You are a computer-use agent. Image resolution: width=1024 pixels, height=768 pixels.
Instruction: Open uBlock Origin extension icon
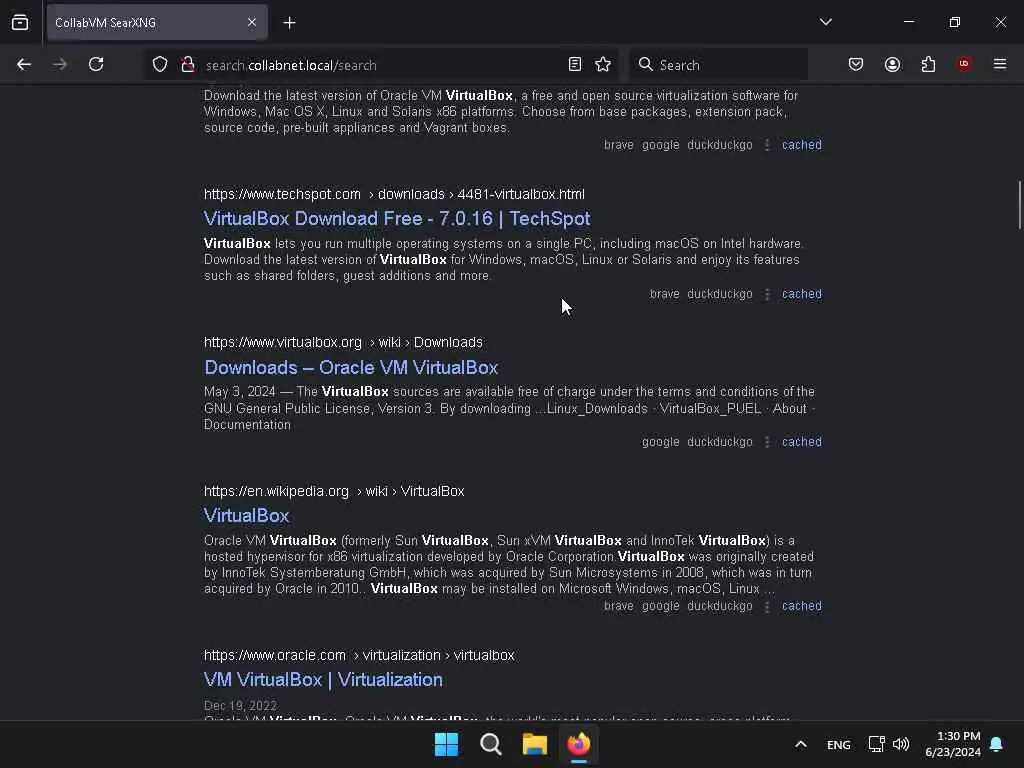click(964, 64)
